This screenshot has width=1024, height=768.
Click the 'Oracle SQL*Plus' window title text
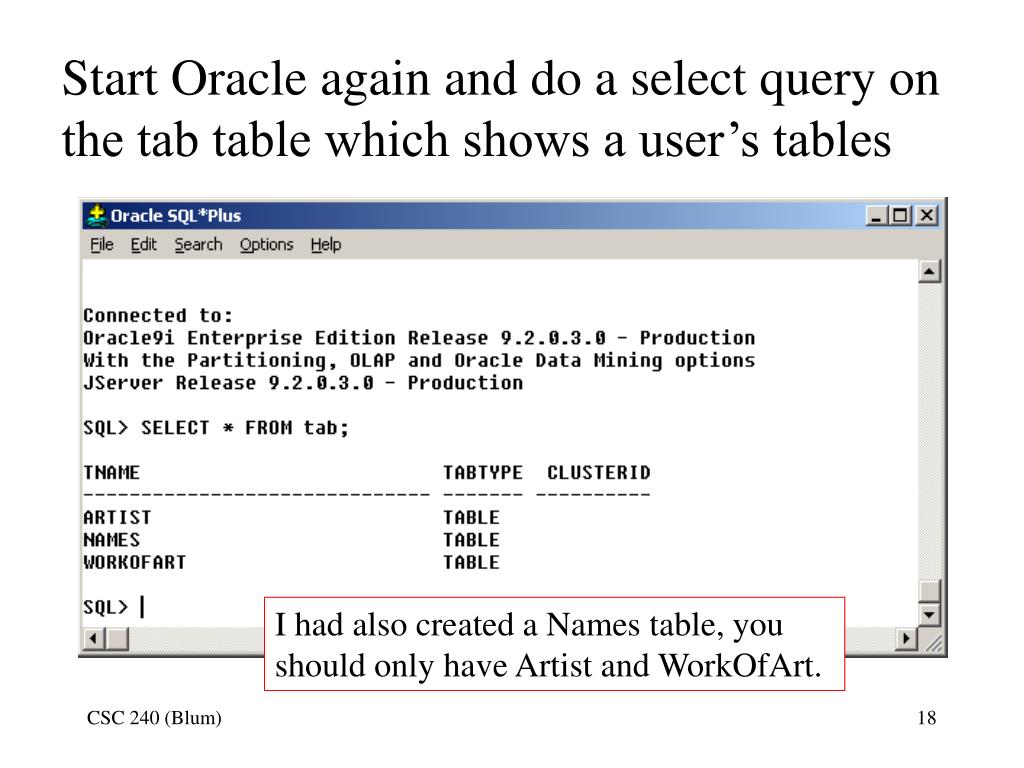tap(176, 216)
